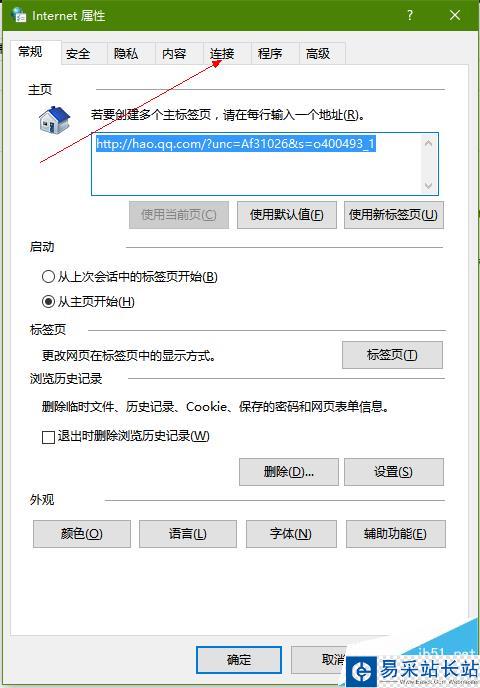Open 标签页 settings button
This screenshot has height=688, width=480.
(x=392, y=355)
